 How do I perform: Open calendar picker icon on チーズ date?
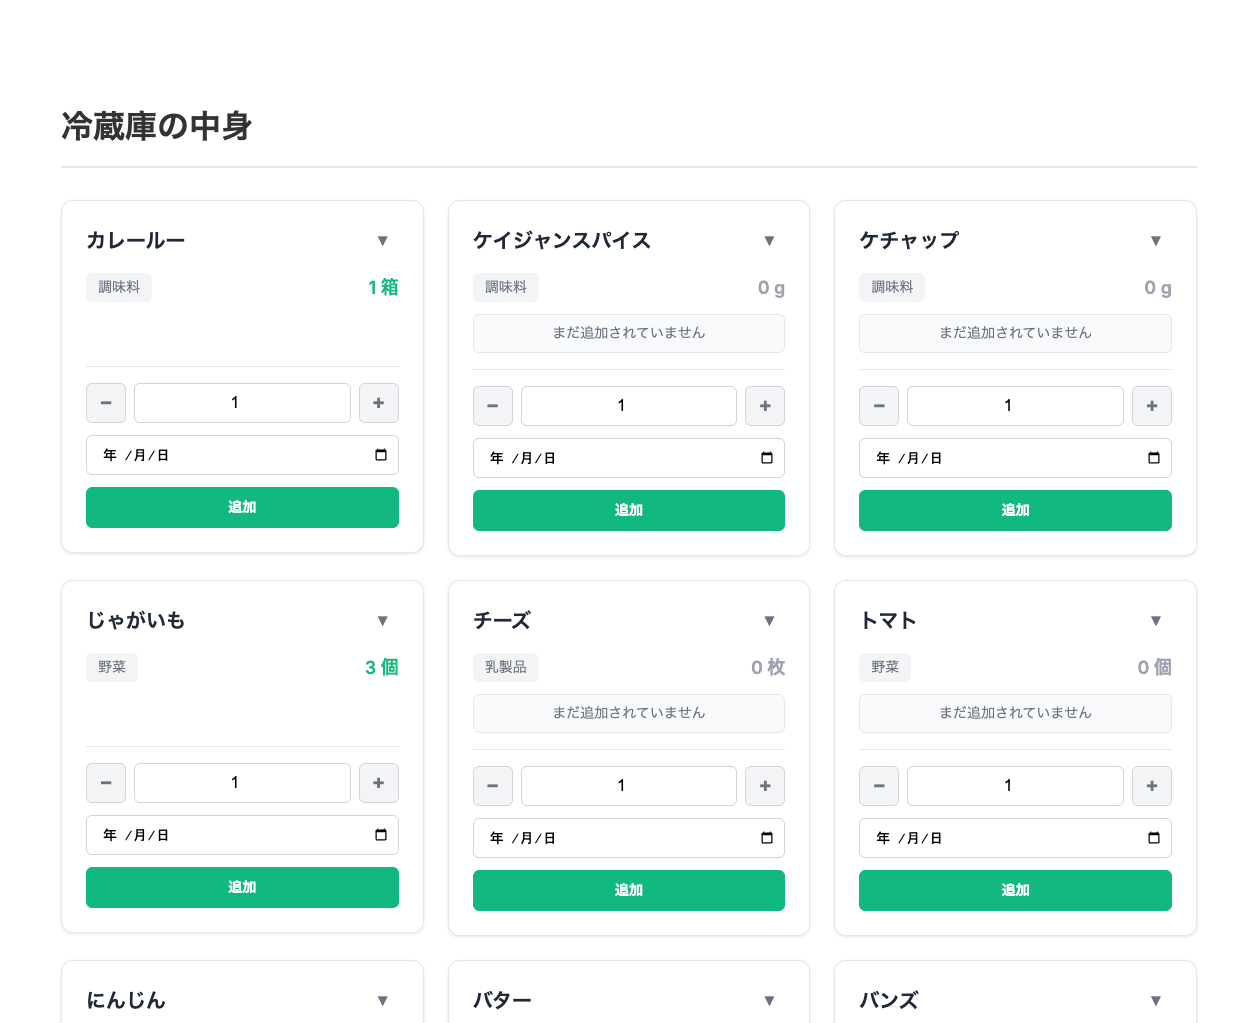[x=767, y=838]
